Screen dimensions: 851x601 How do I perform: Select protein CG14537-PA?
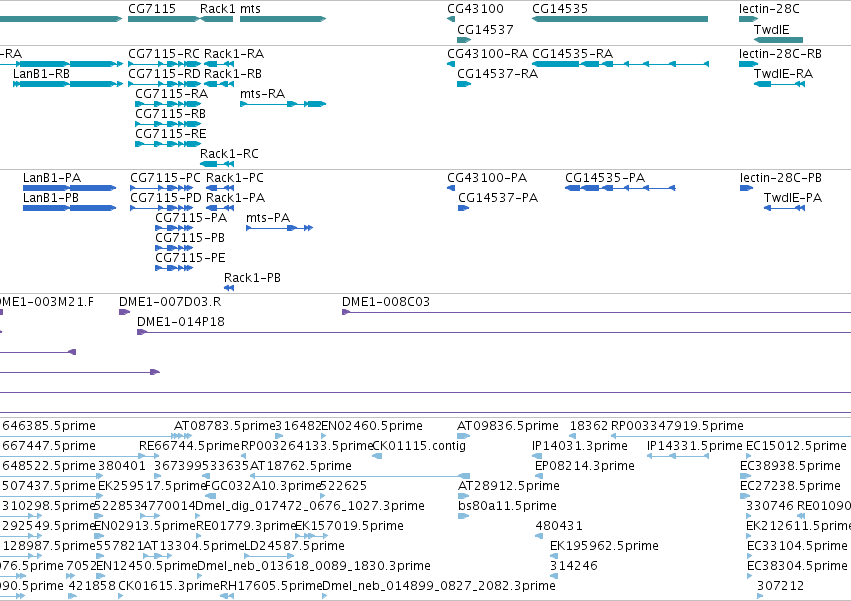coord(498,198)
